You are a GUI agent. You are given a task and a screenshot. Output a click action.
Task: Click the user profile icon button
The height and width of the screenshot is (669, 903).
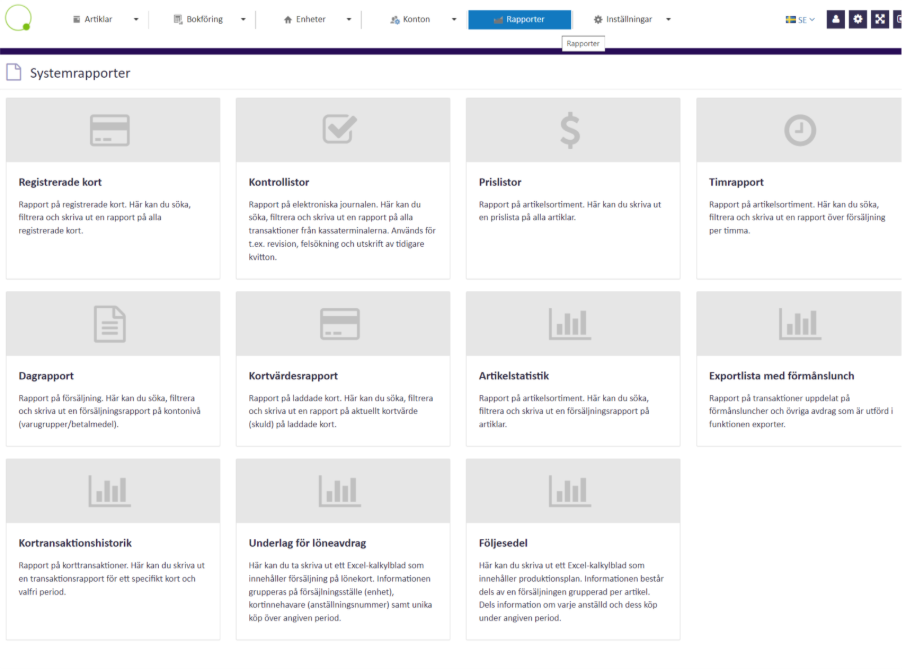(836, 19)
